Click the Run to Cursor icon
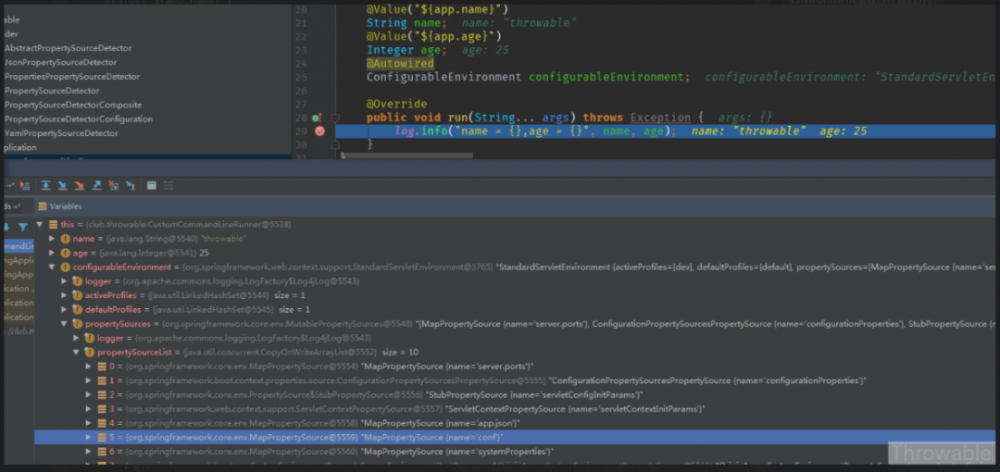 pos(129,185)
